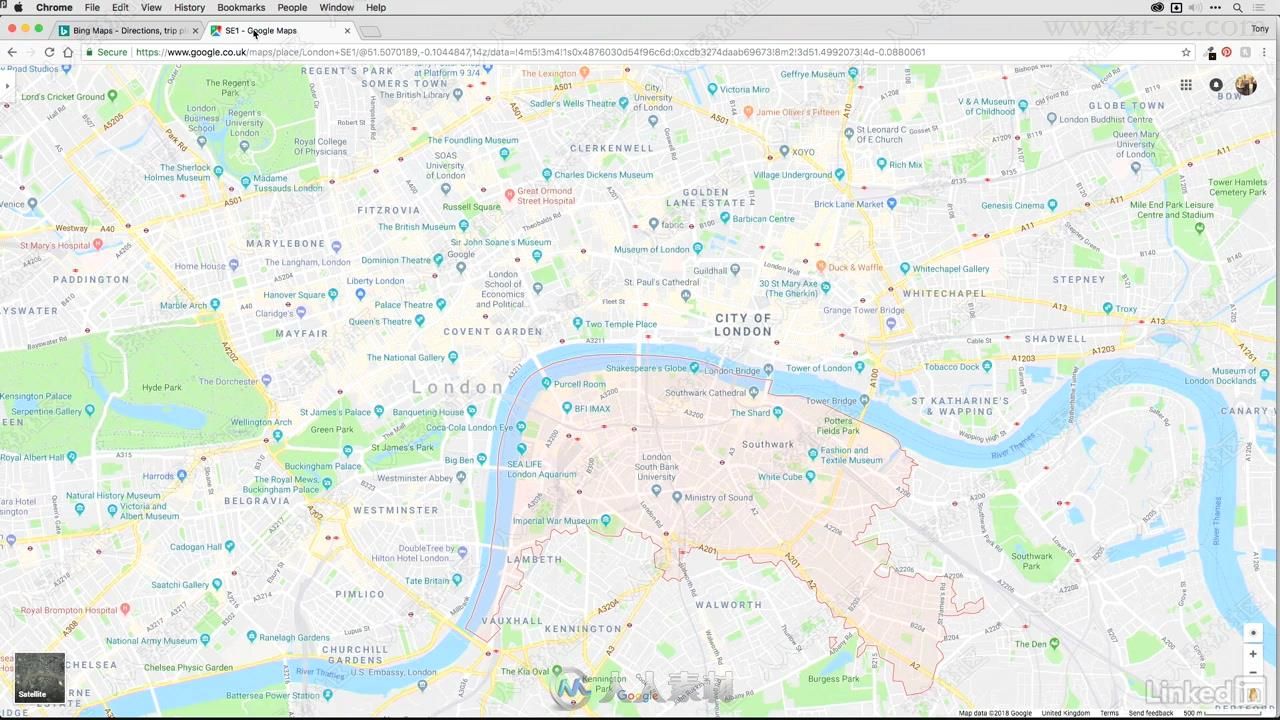Click the Creative Cloud menu bar icon
Screen dimensions: 1280x720
pyautogui.click(x=1157, y=7)
